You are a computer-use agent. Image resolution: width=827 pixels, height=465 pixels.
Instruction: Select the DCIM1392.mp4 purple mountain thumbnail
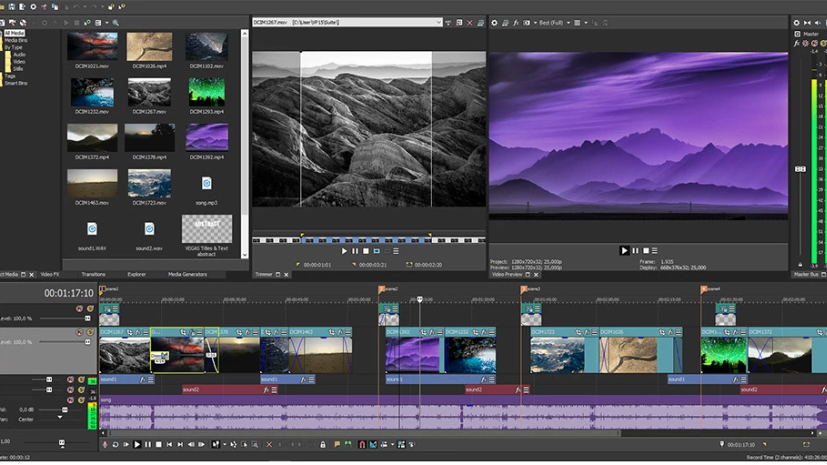coord(207,137)
